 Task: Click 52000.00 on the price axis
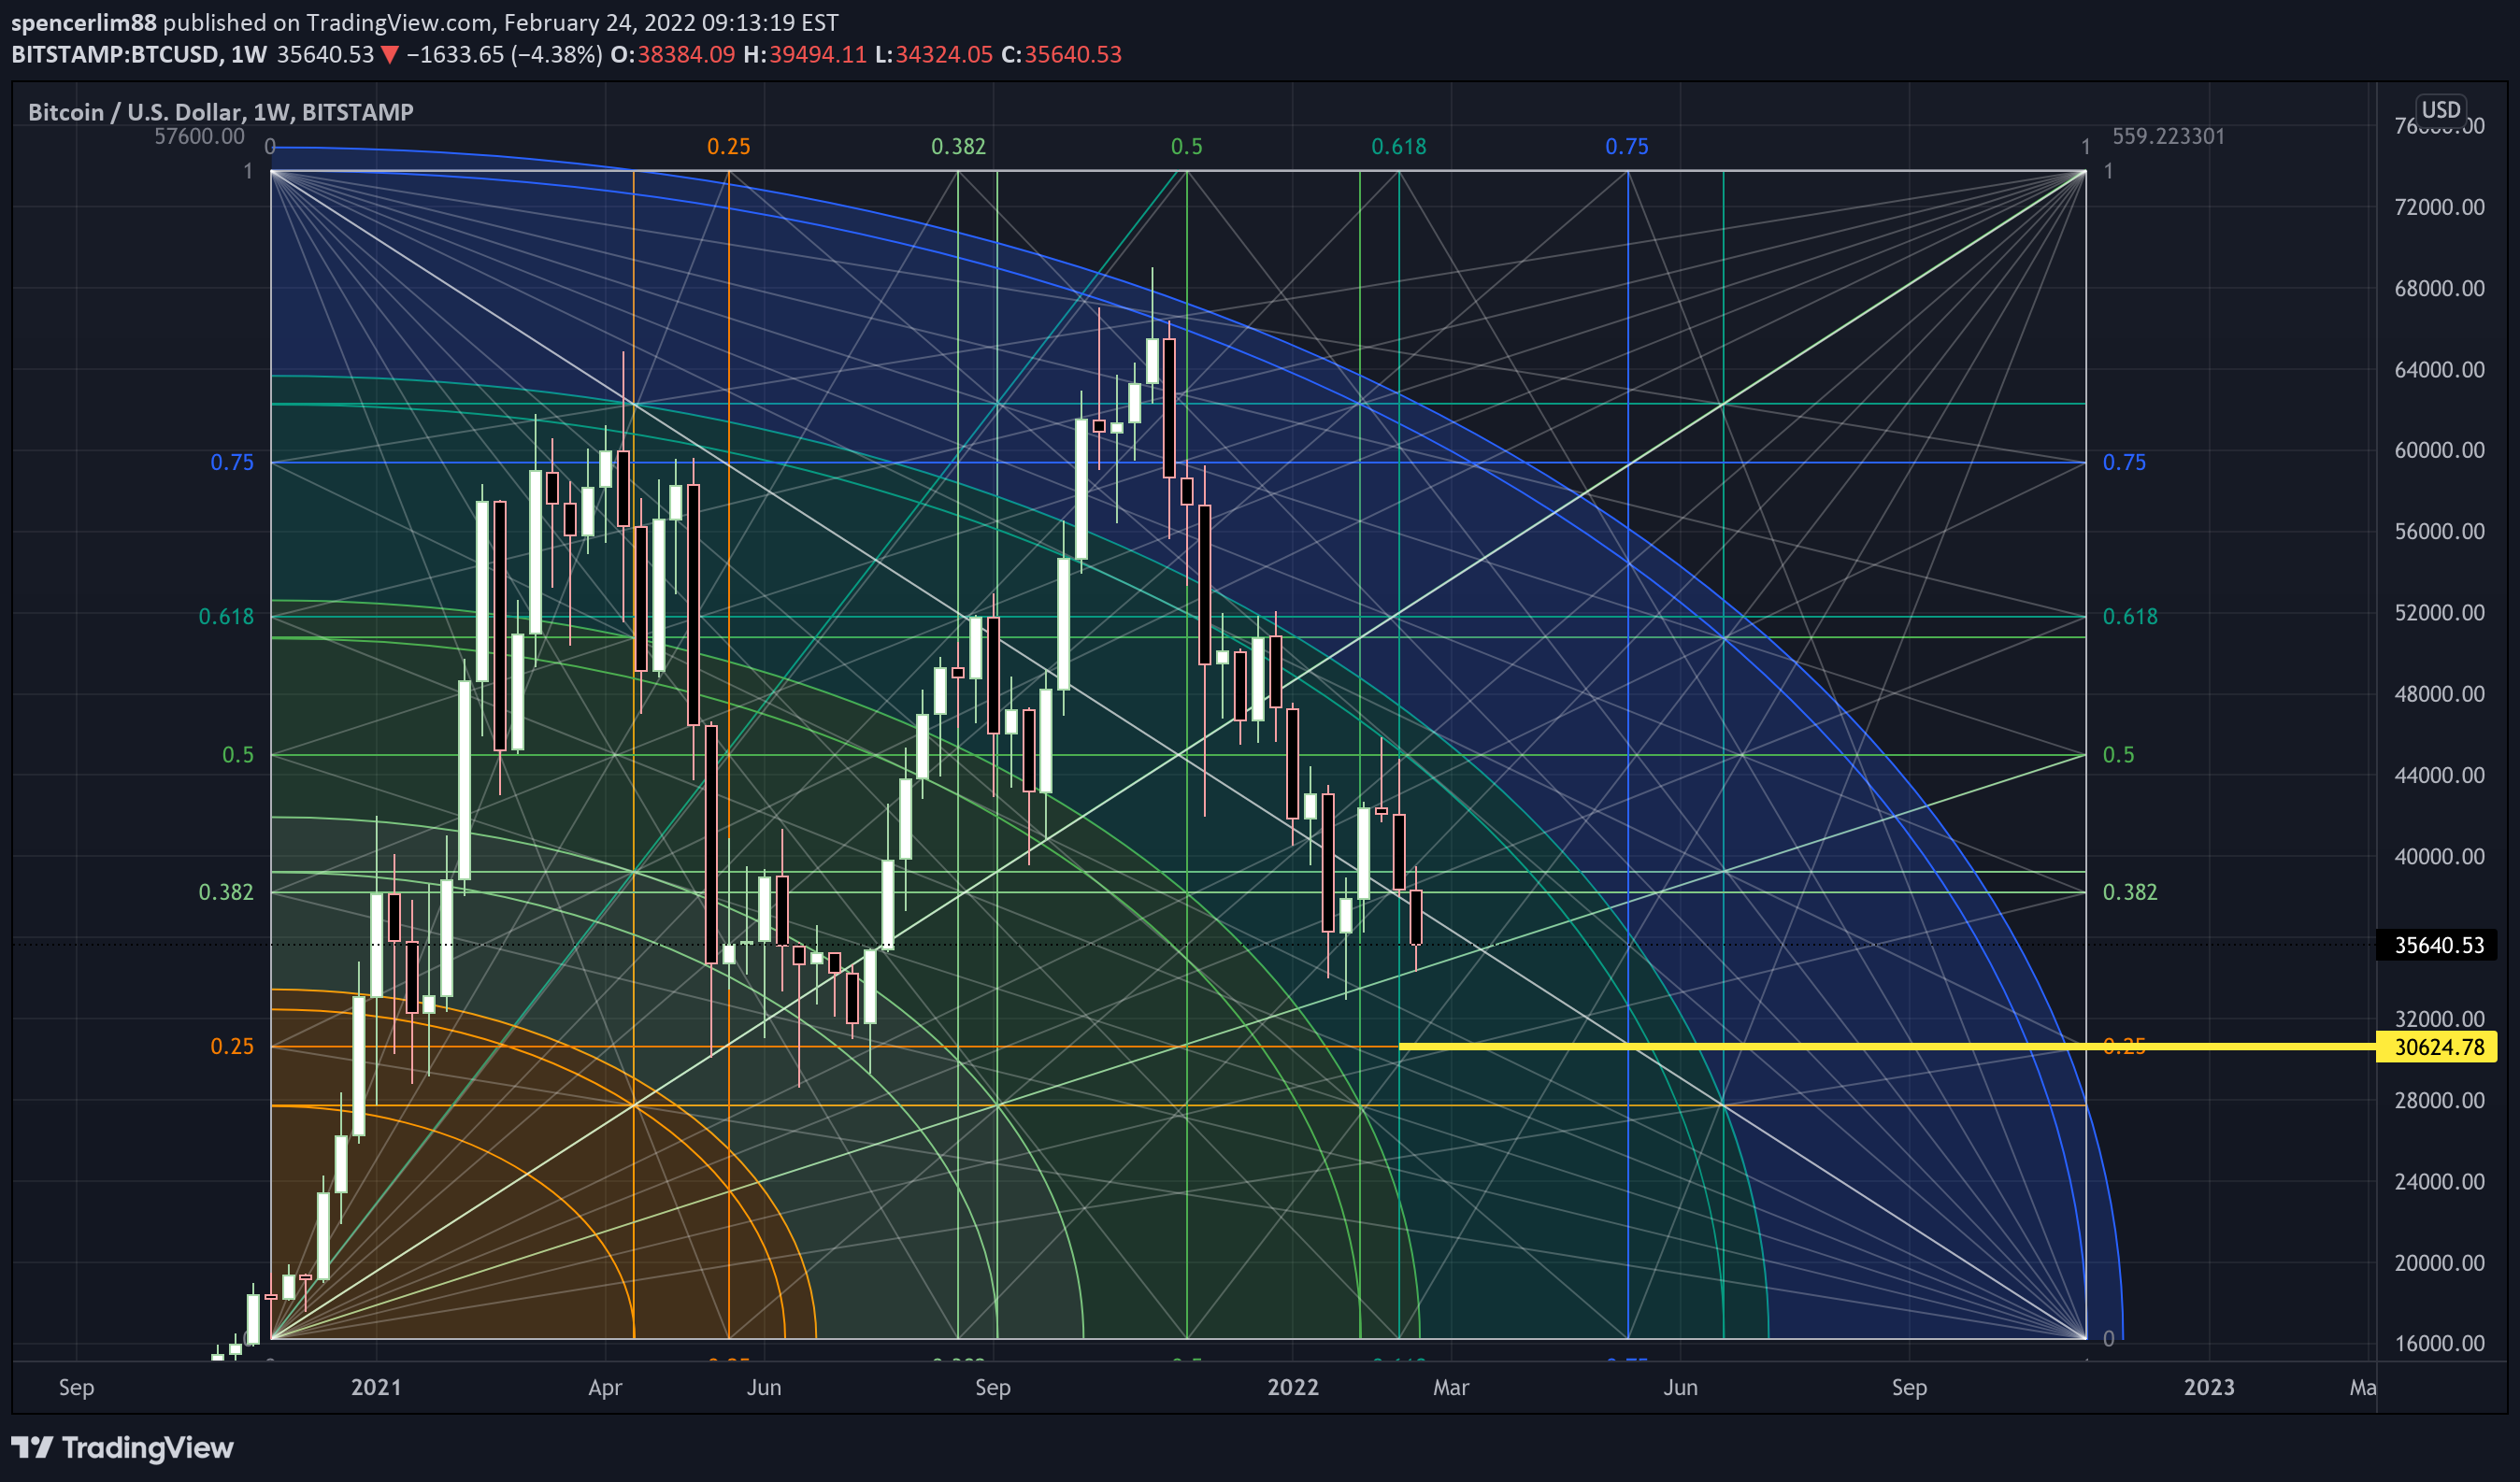2439,612
